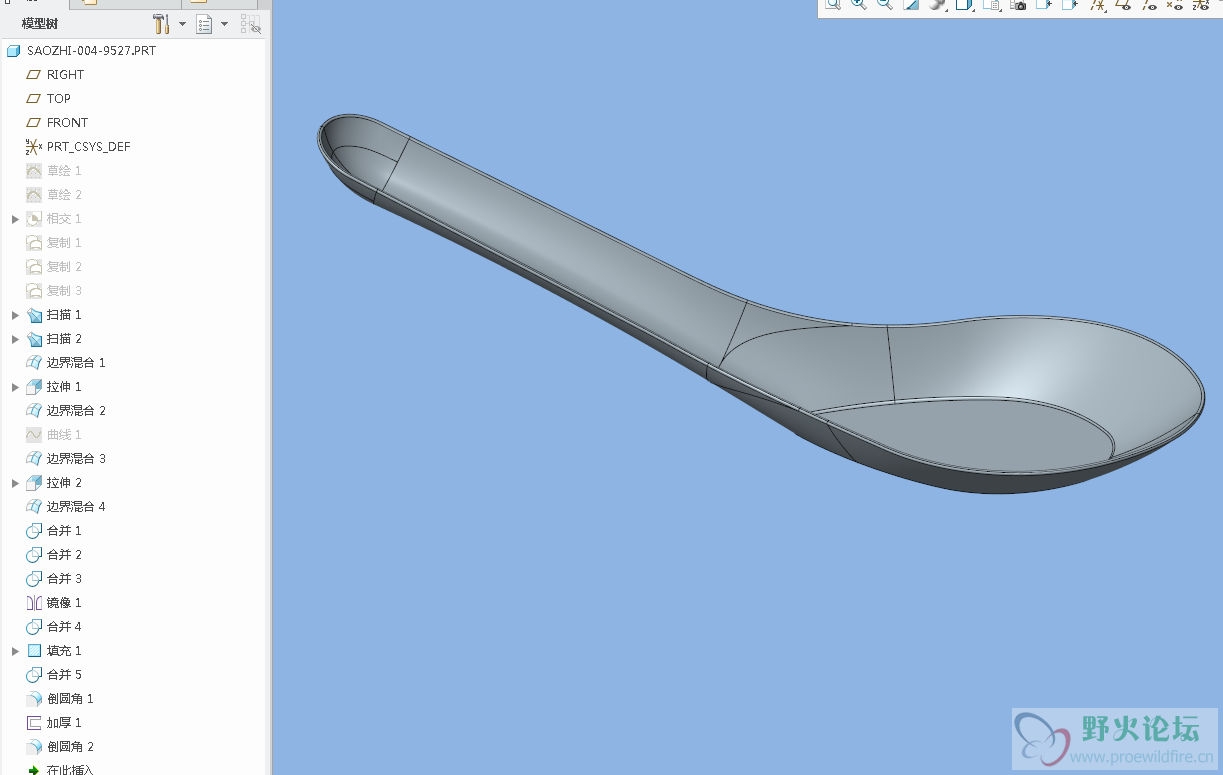
Task: Expand the 扫描 1 sweep feature
Action: click(x=15, y=314)
